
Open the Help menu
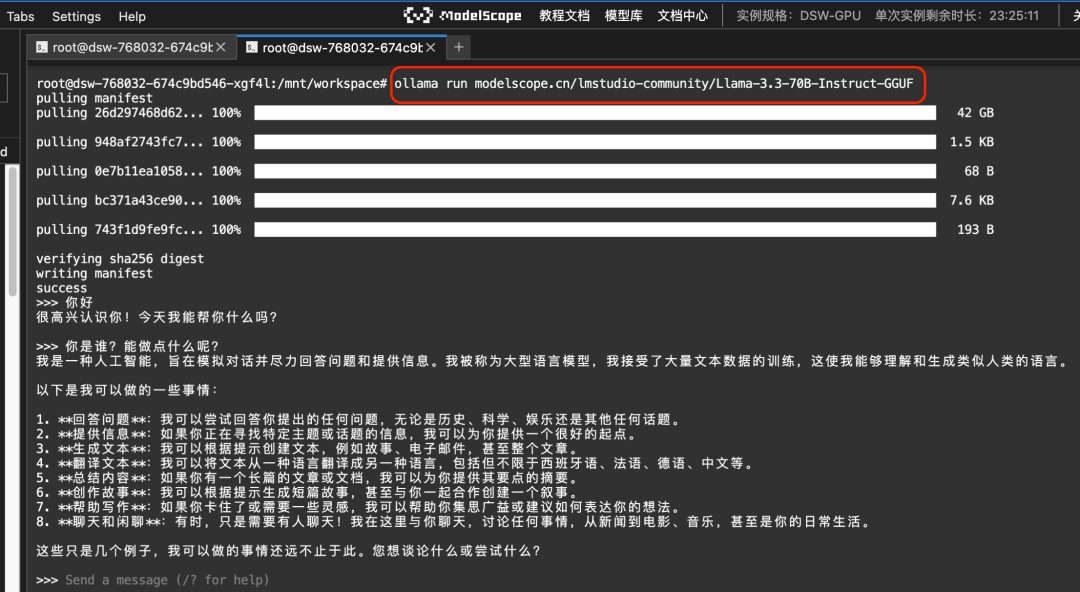[x=132, y=16]
